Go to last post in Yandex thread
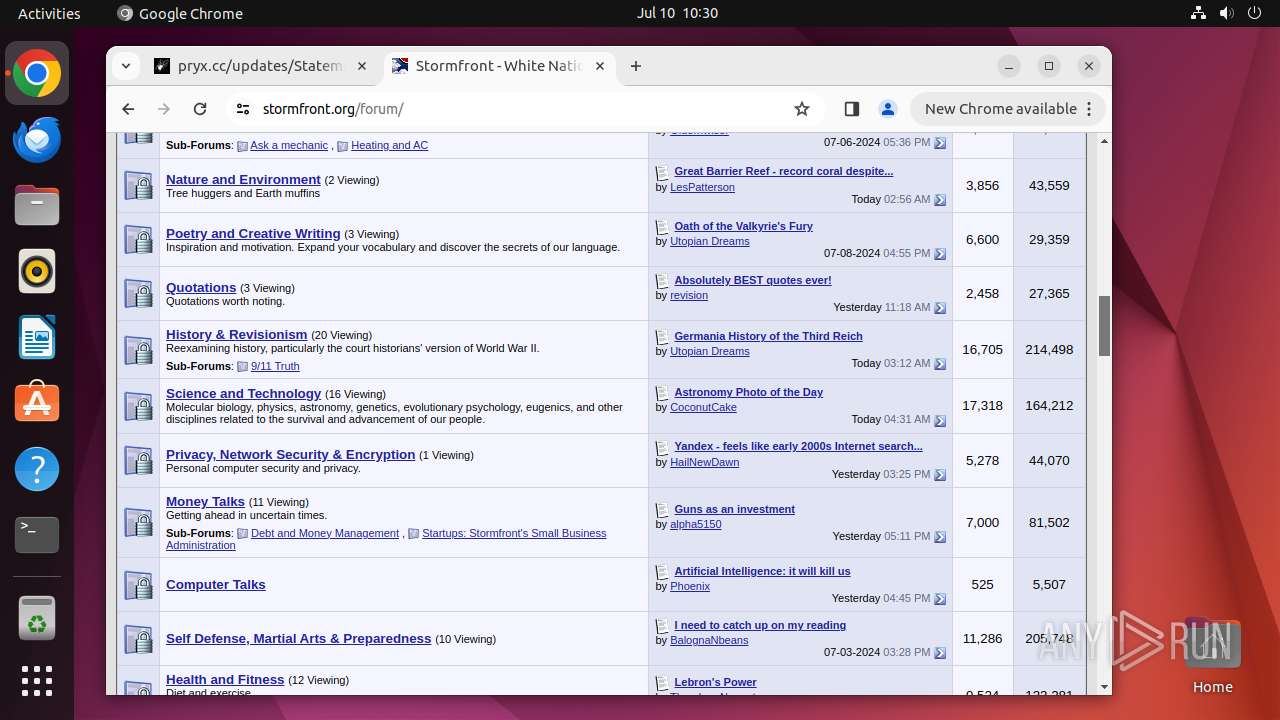 click(940, 475)
